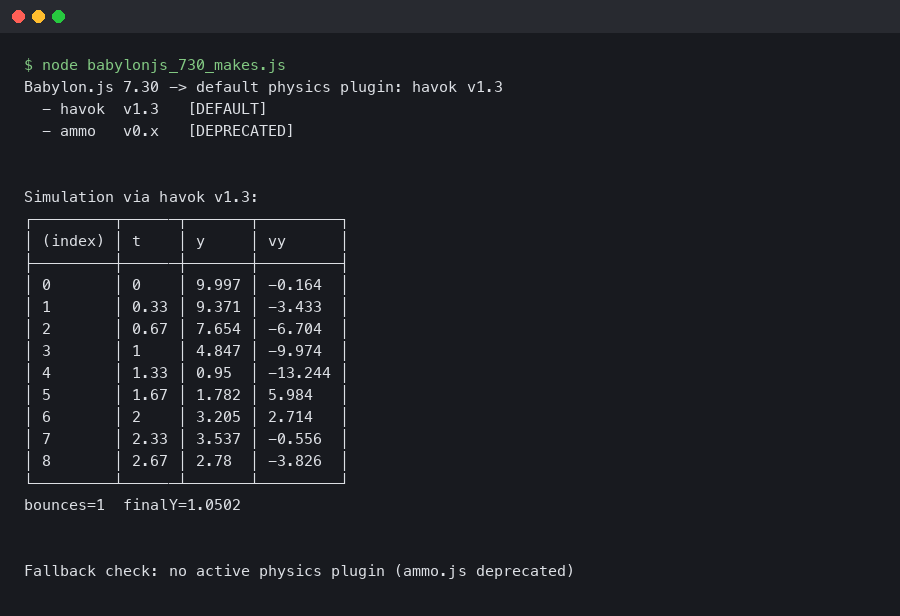Click the bounces=1 output text
900x616 pixels.
64,505
